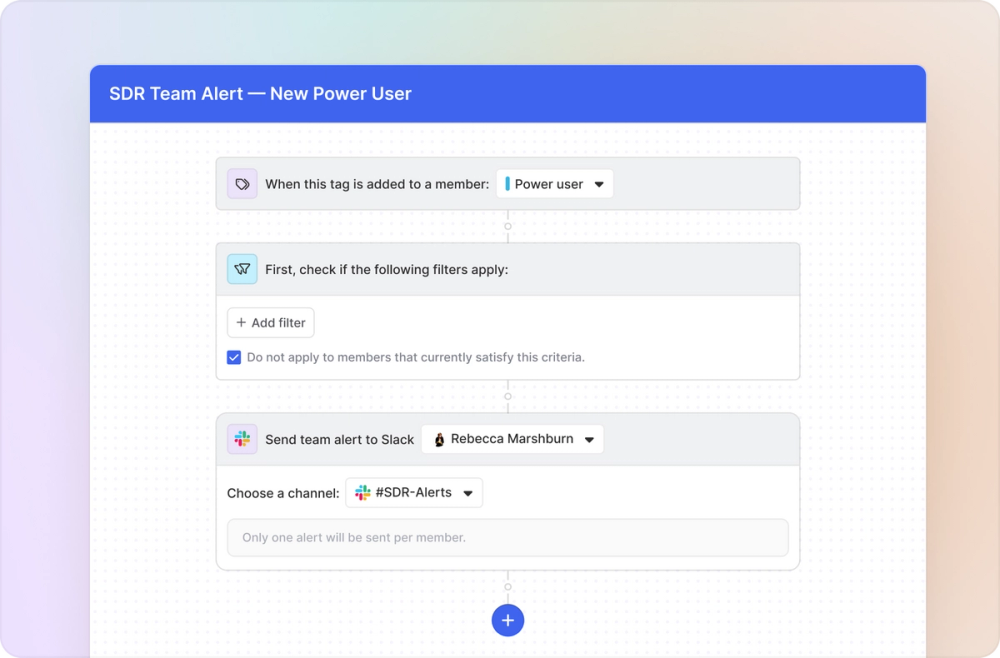The image size is (1000, 658).
Task: Select the connector node below the filter step
Action: point(508,397)
